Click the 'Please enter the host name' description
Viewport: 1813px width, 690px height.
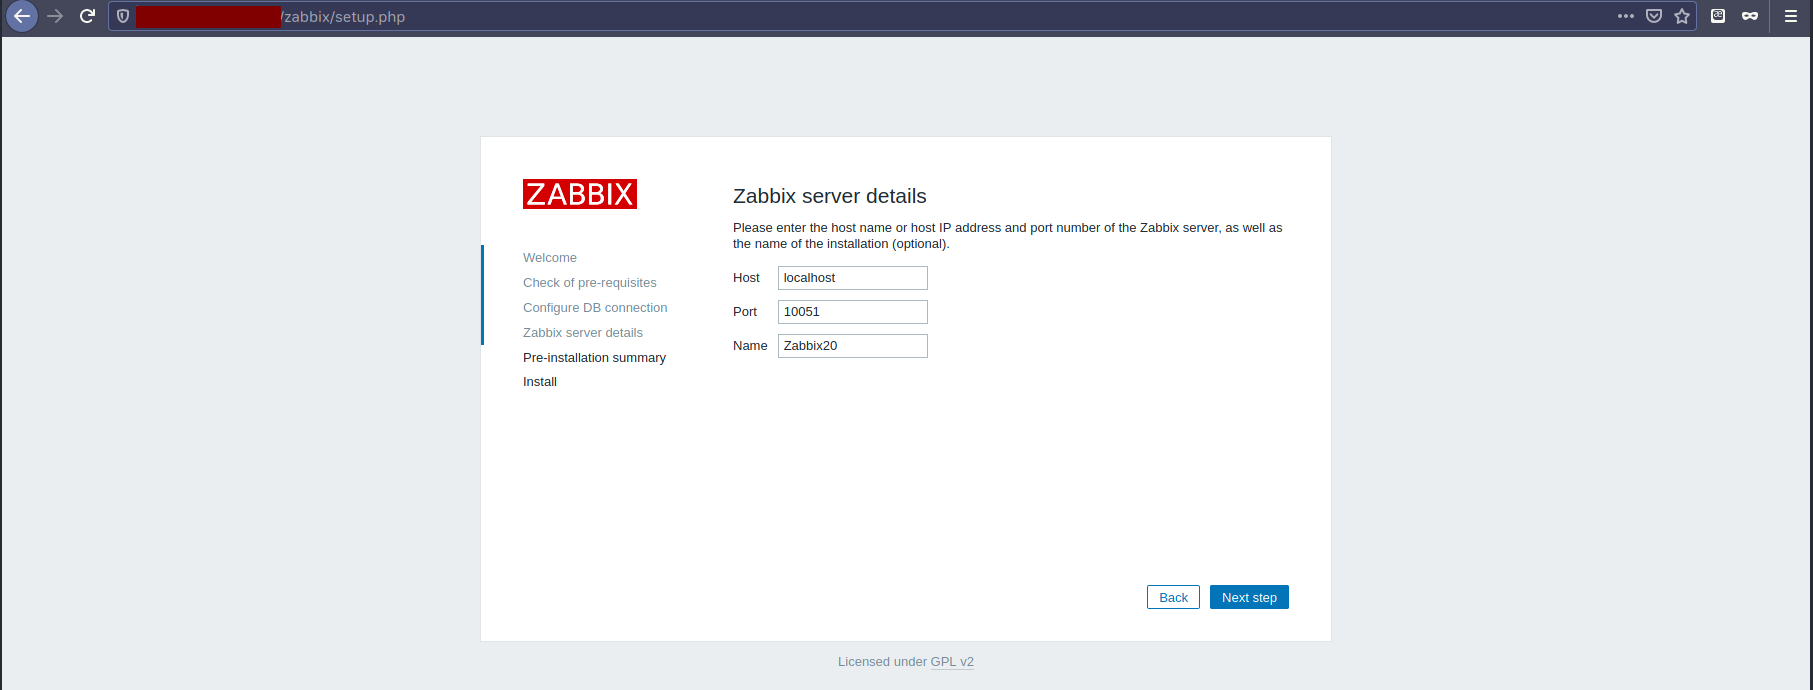[x=1007, y=236]
